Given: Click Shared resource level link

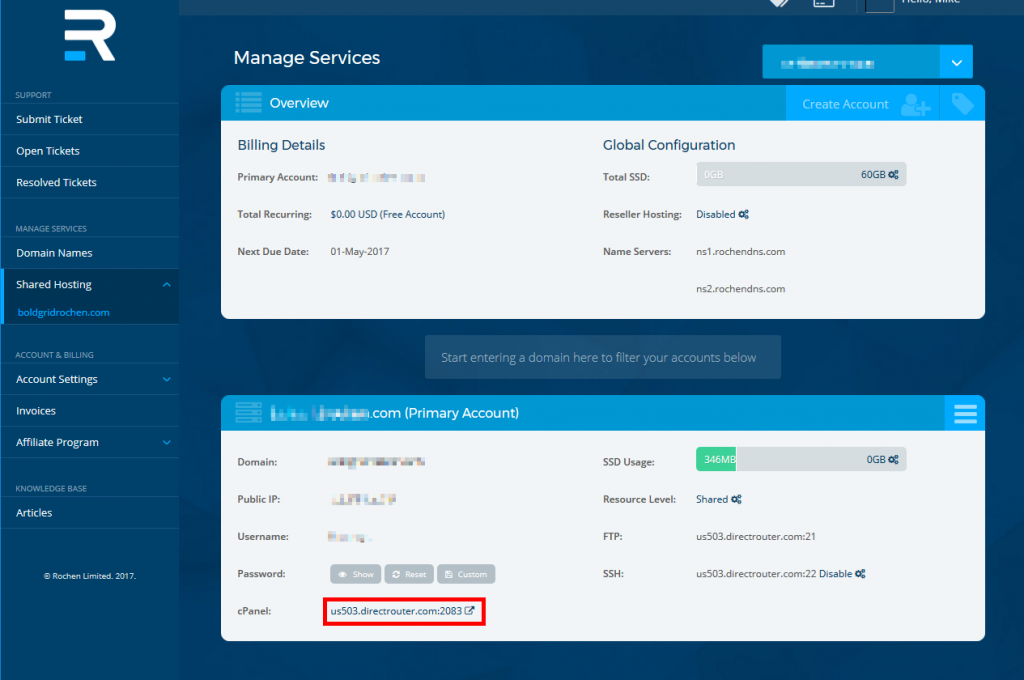Looking at the screenshot, I should click(x=712, y=499).
